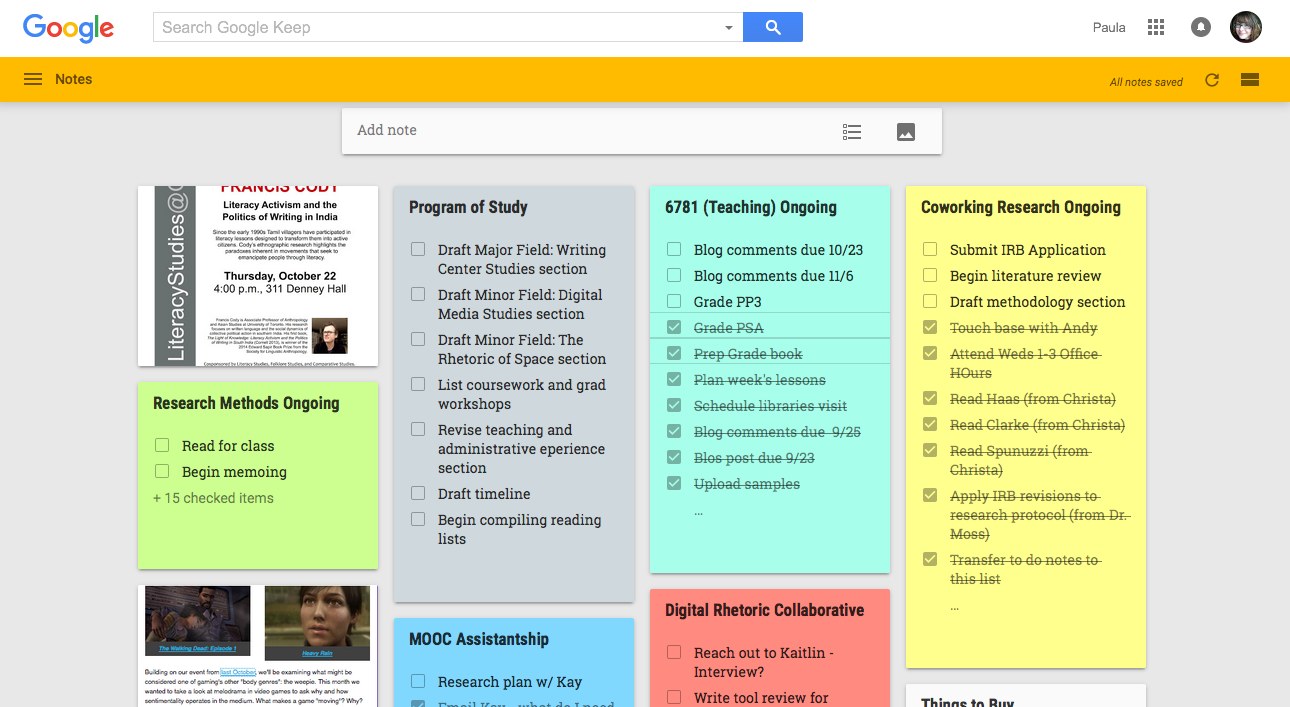Image resolution: width=1290 pixels, height=707 pixels.
Task: Click the Paula account name
Action: (x=1109, y=27)
